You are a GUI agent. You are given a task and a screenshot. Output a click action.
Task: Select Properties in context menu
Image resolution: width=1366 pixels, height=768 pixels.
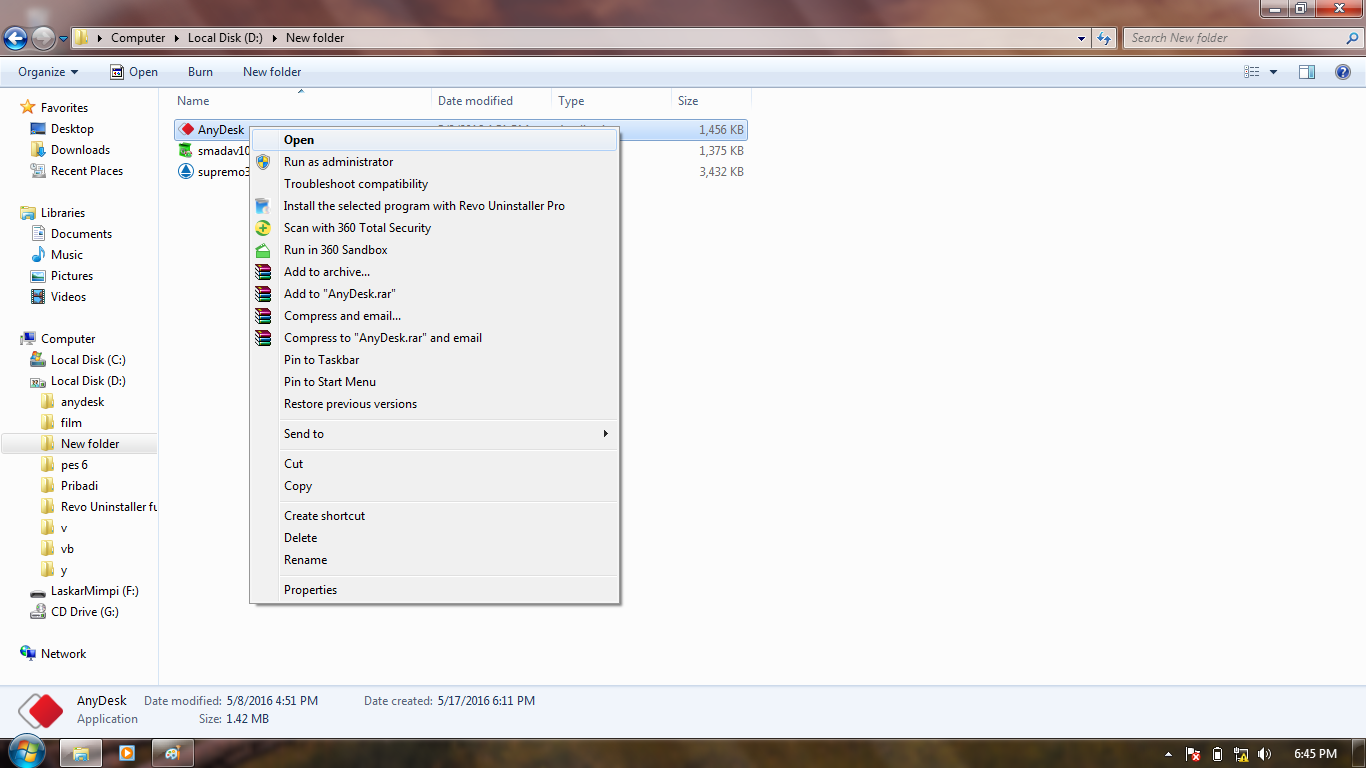coord(434,590)
